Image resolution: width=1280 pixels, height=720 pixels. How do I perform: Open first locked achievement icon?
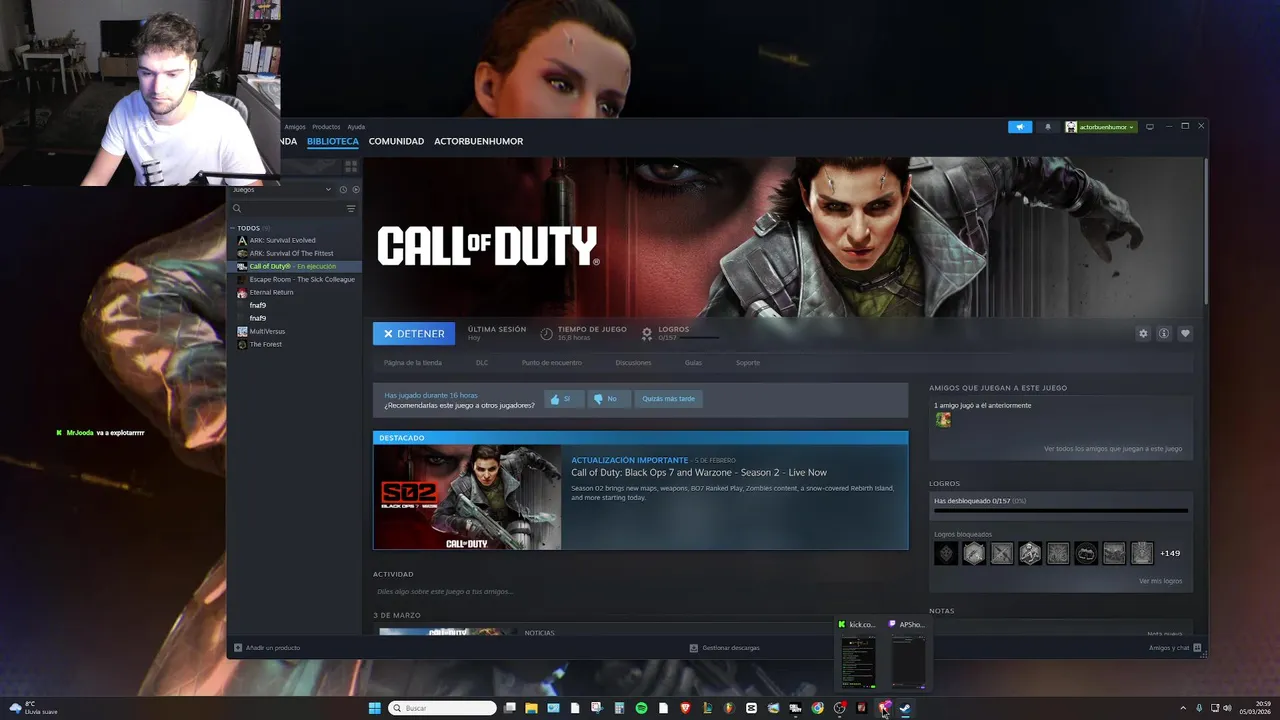click(946, 553)
